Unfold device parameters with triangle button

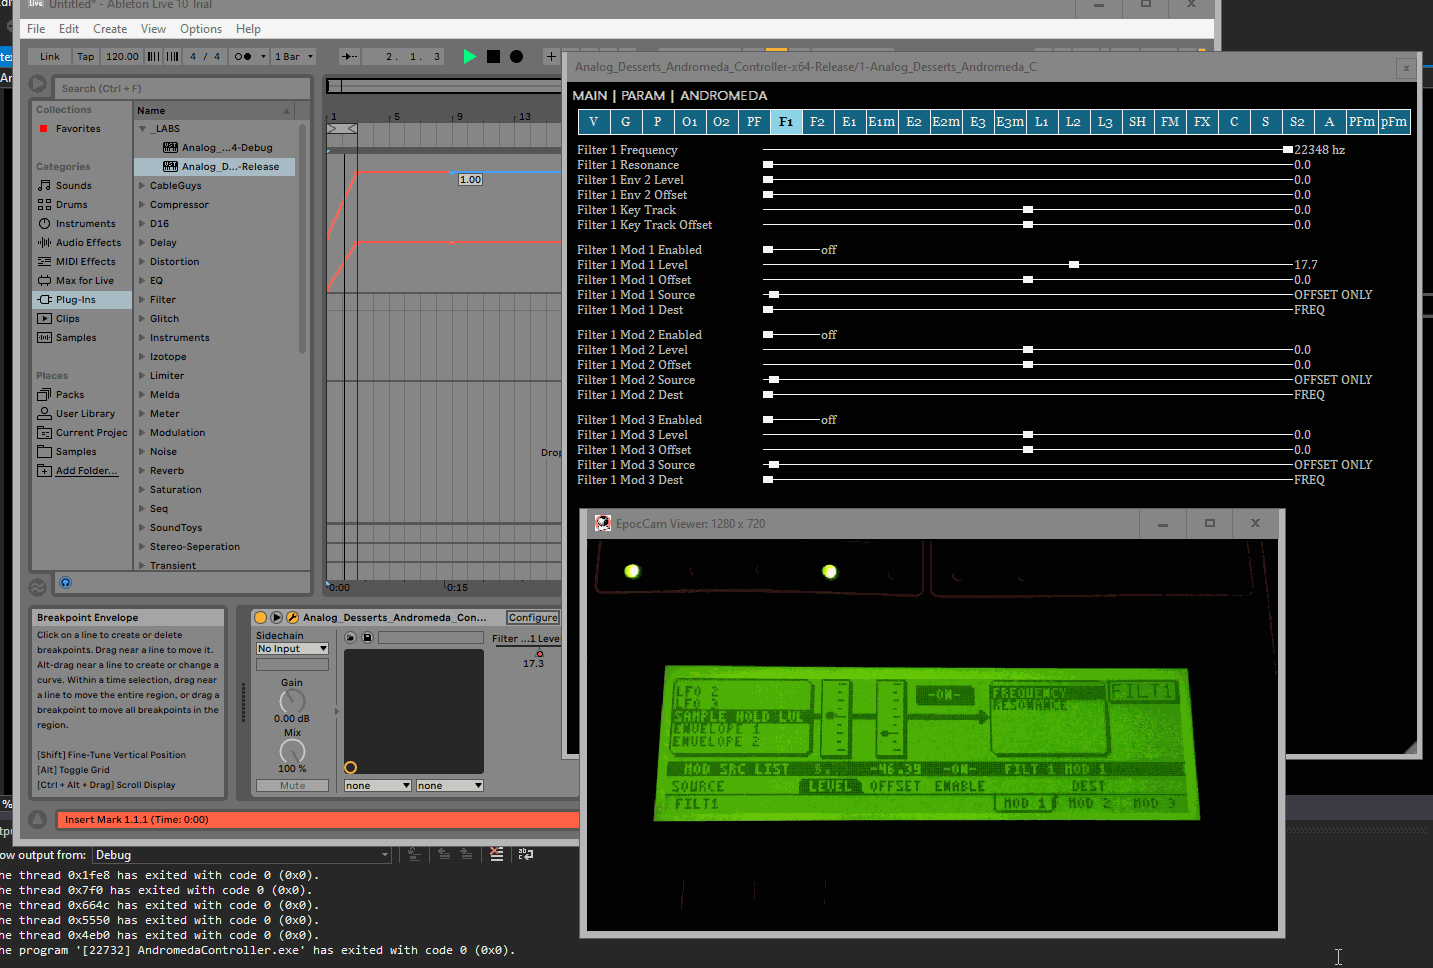[277, 618]
